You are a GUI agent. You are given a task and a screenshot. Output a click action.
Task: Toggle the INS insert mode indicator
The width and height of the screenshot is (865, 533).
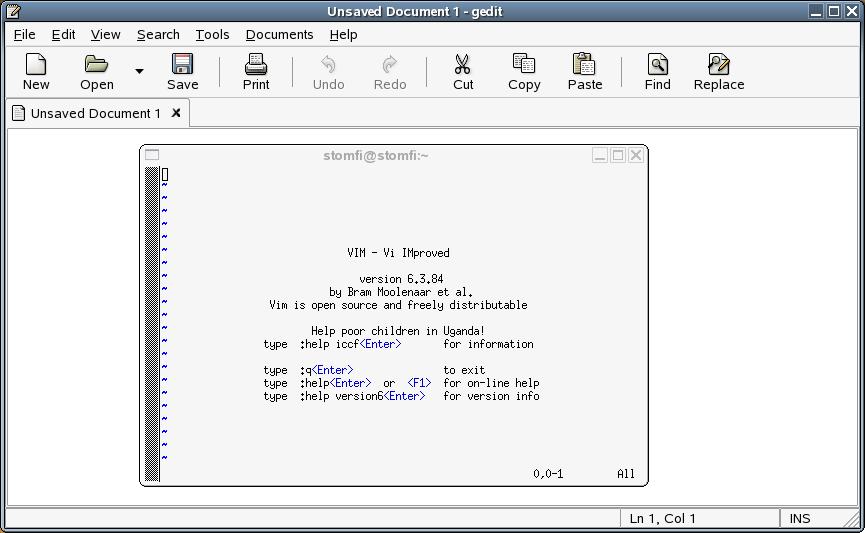[x=800, y=518]
